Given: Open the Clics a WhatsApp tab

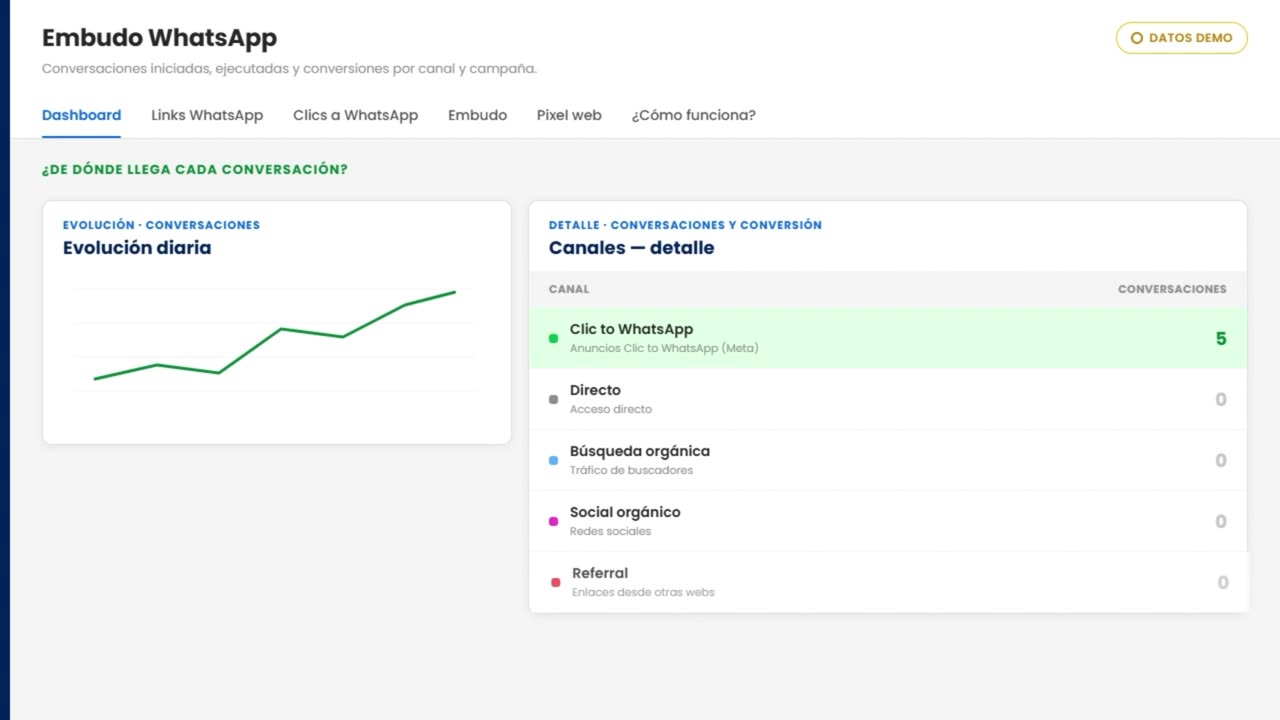Looking at the screenshot, I should [x=355, y=115].
